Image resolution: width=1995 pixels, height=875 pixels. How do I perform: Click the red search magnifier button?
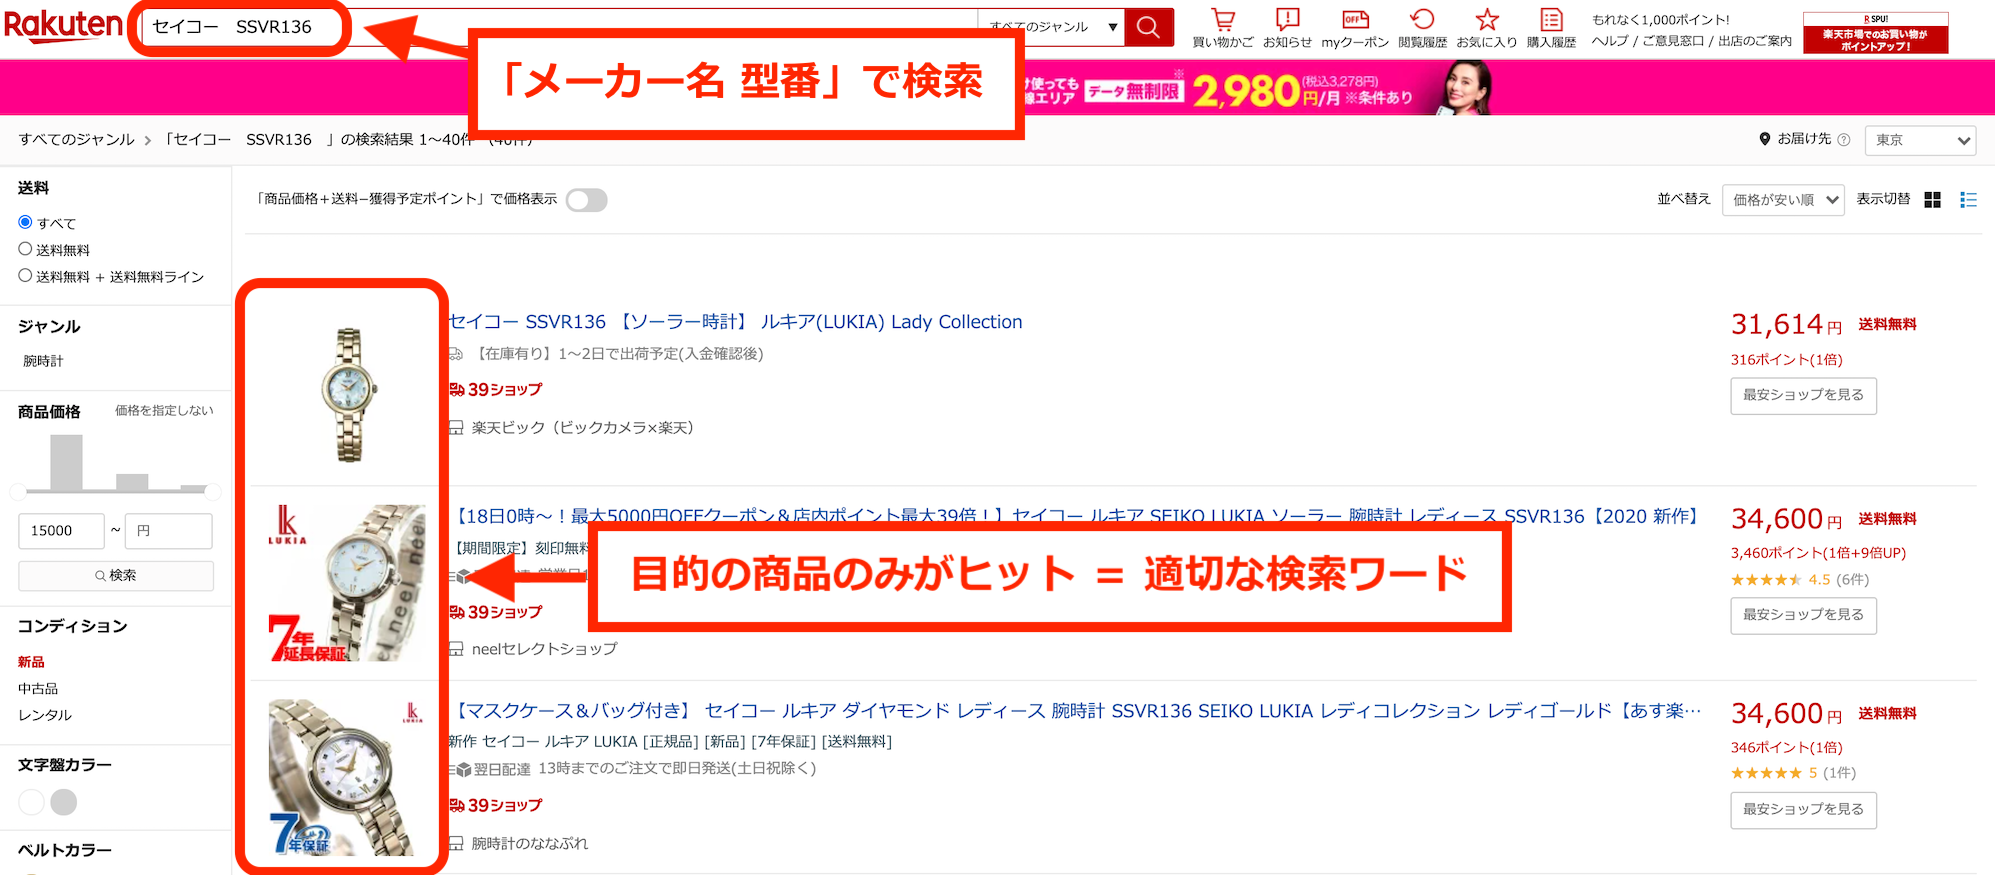[1148, 27]
